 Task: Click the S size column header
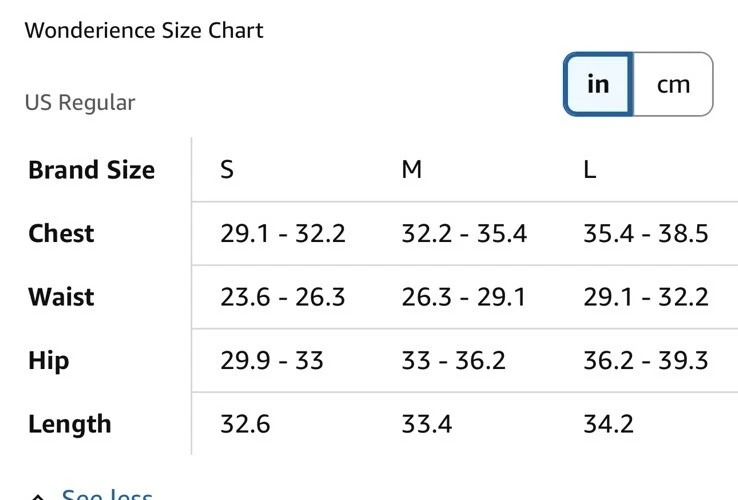click(227, 170)
